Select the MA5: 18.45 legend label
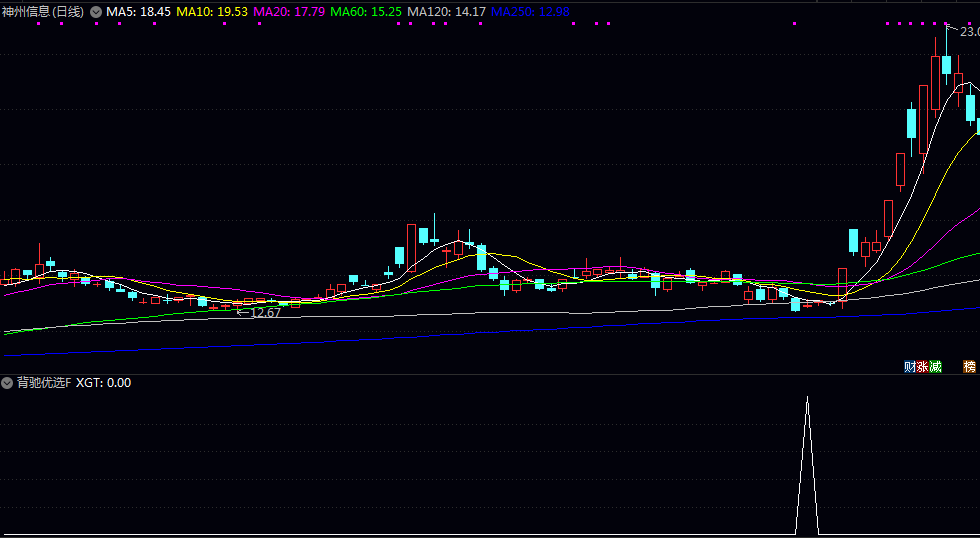The width and height of the screenshot is (980, 538). click(139, 11)
